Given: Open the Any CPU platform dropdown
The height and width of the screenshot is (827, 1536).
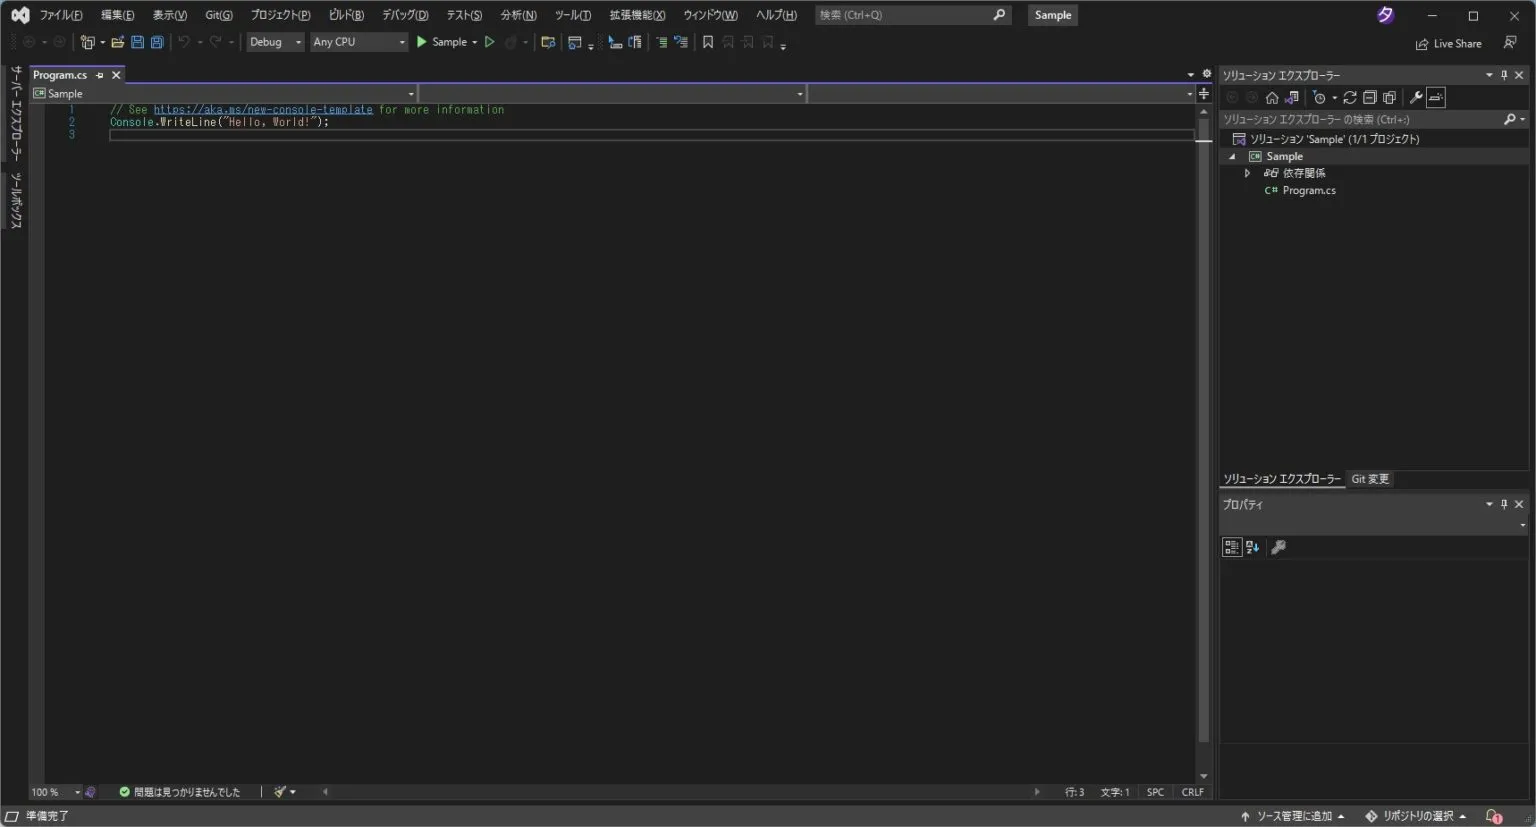Looking at the screenshot, I should point(358,41).
